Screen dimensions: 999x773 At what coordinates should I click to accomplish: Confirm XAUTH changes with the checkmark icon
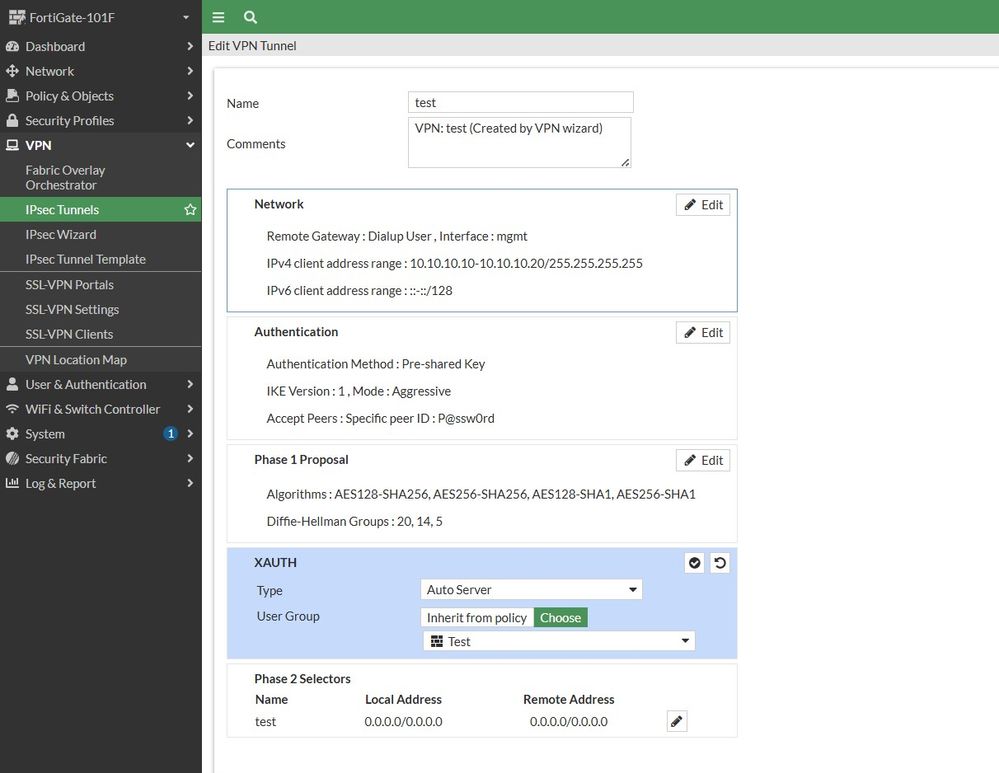pos(694,563)
